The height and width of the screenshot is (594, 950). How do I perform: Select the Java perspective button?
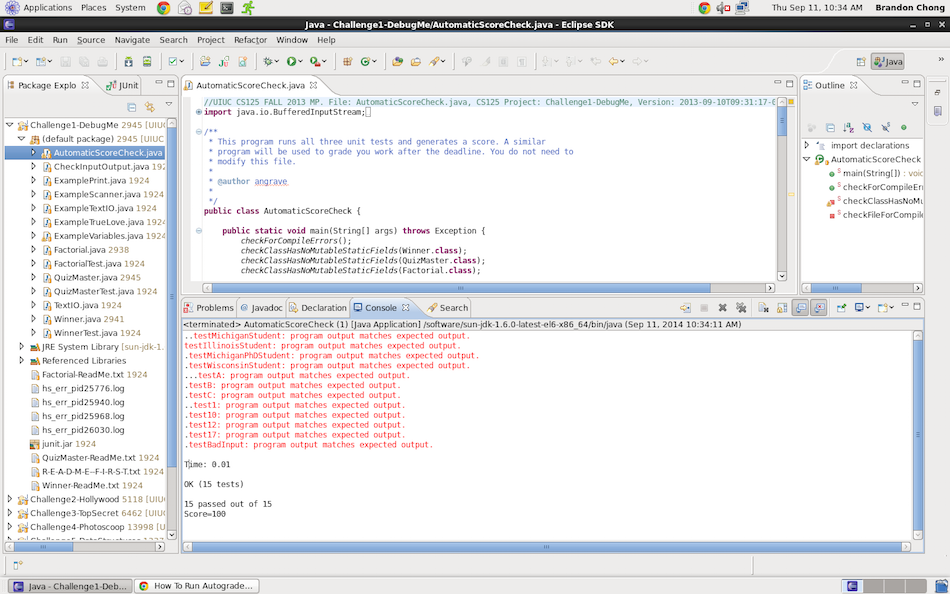pyautogui.click(x=887, y=62)
